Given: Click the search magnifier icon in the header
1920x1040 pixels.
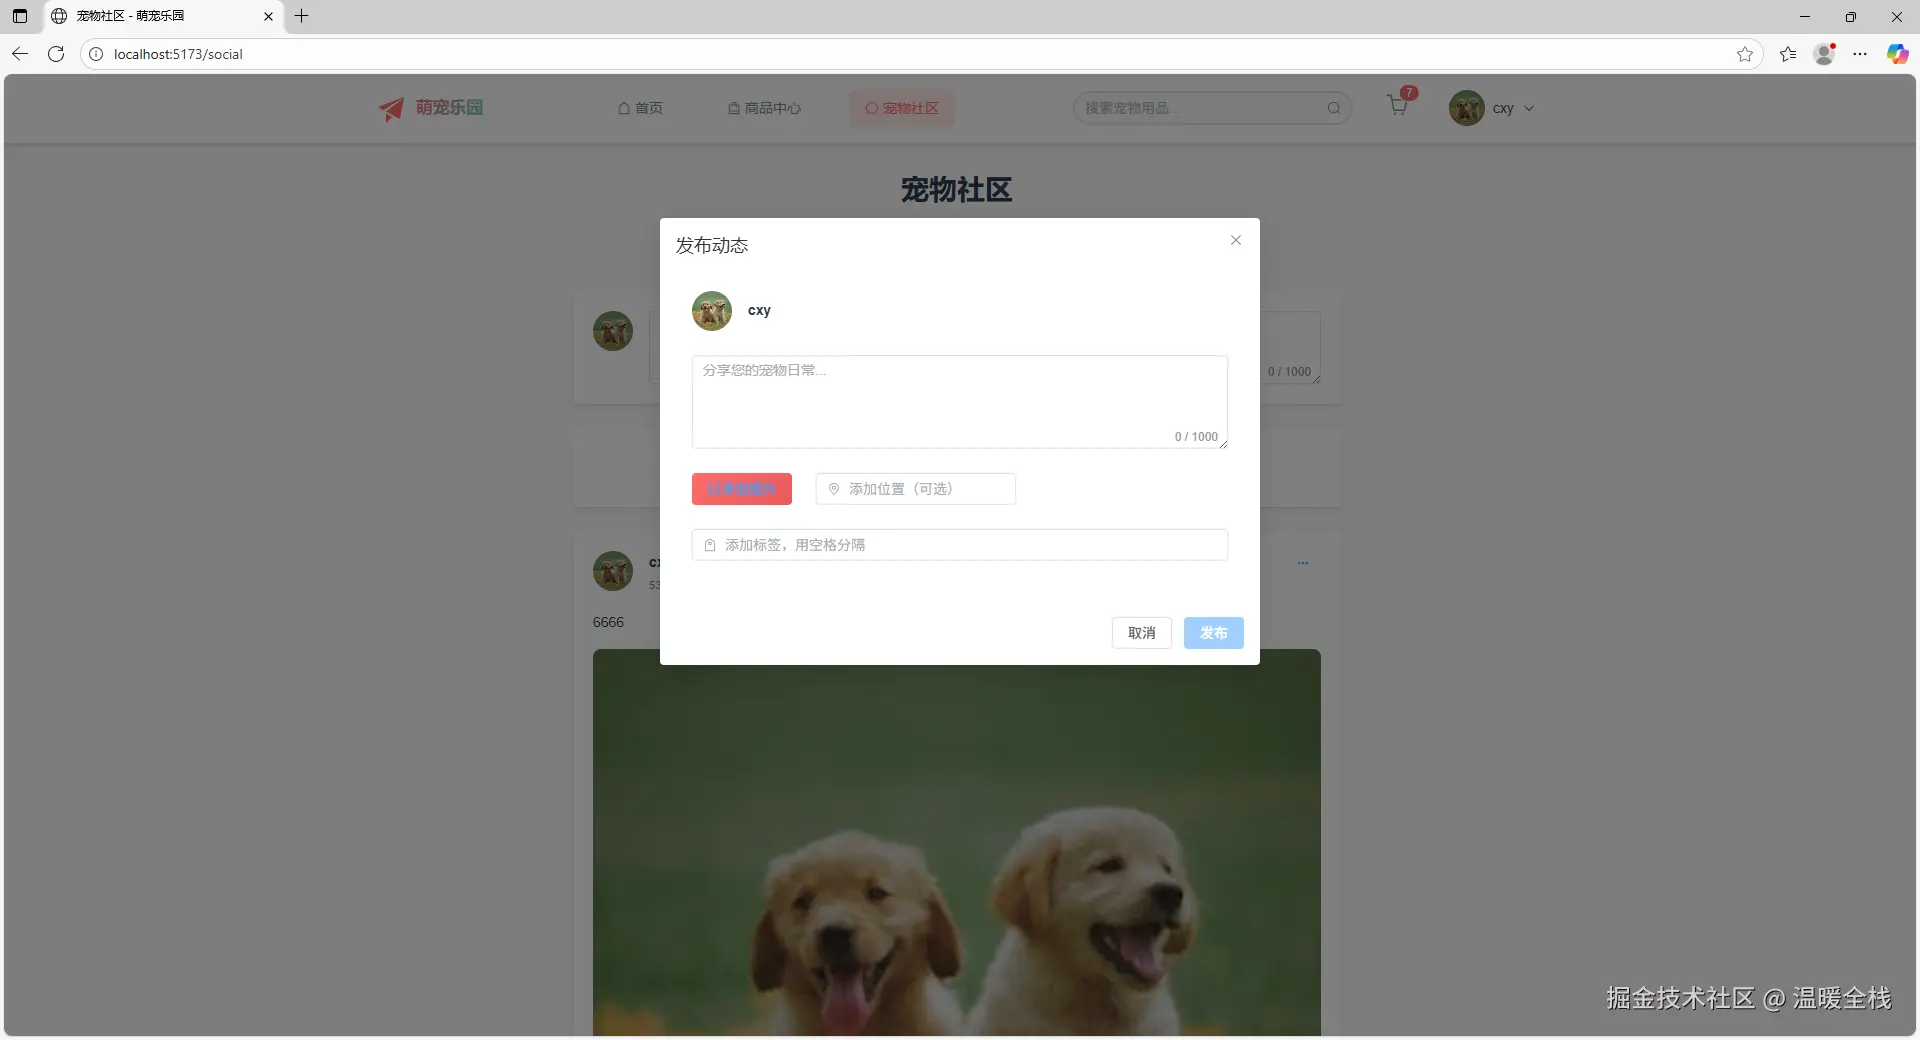Looking at the screenshot, I should 1334,108.
